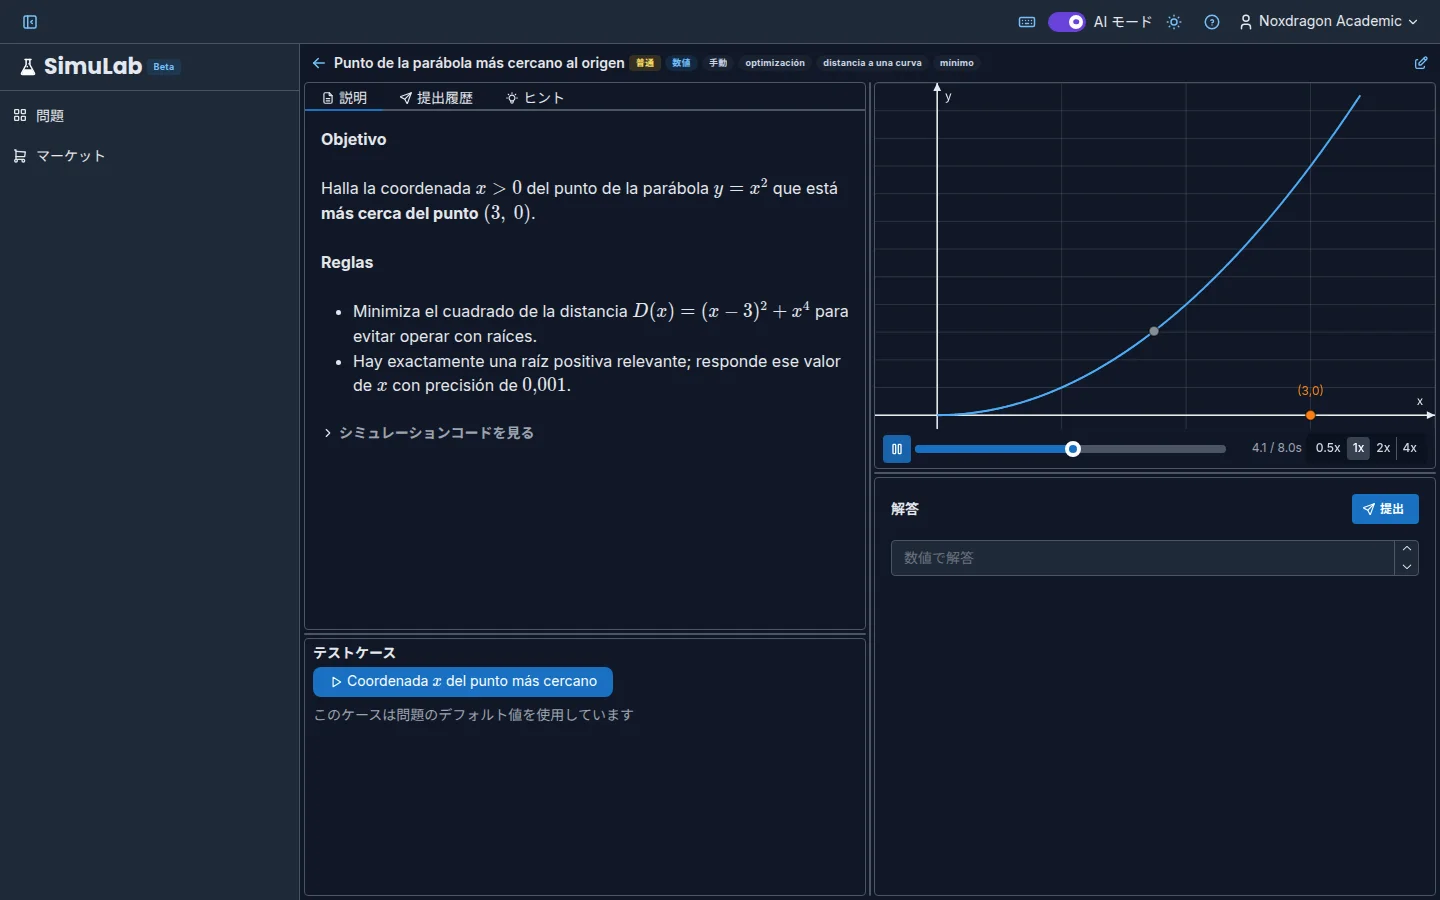This screenshot has height=900, width=1440.
Task: Set playback speed to 1x
Action: [1358, 448]
